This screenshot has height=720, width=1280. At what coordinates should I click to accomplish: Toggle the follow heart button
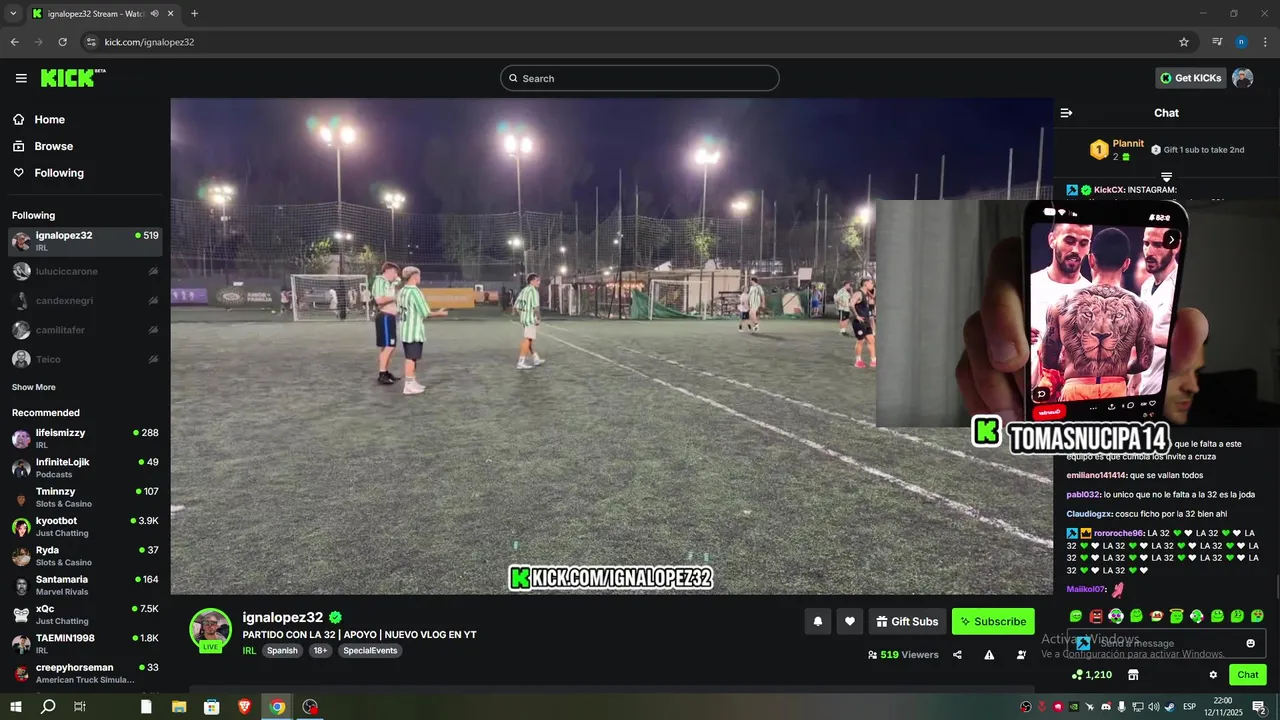click(x=849, y=621)
